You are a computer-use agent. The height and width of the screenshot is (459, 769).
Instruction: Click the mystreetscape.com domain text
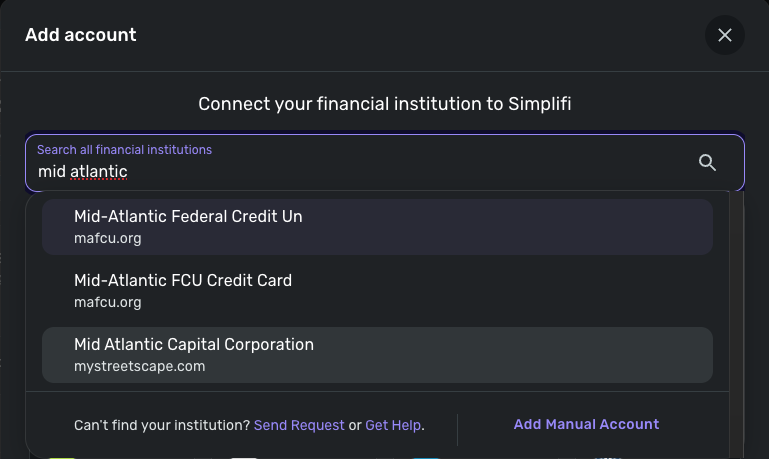pos(139,366)
